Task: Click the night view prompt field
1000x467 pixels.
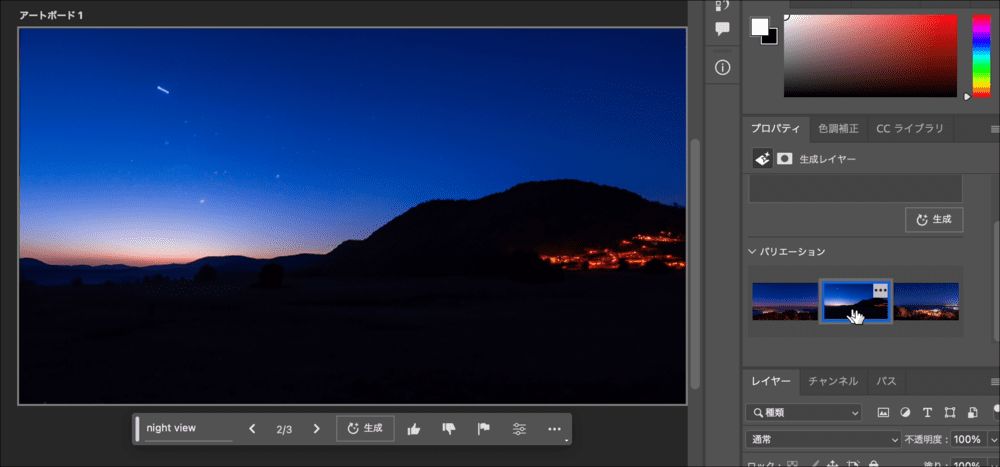Action: 188,429
